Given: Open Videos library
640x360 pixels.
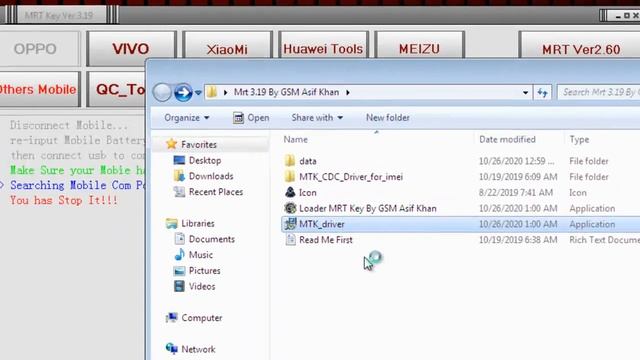Looking at the screenshot, I should (x=202, y=286).
